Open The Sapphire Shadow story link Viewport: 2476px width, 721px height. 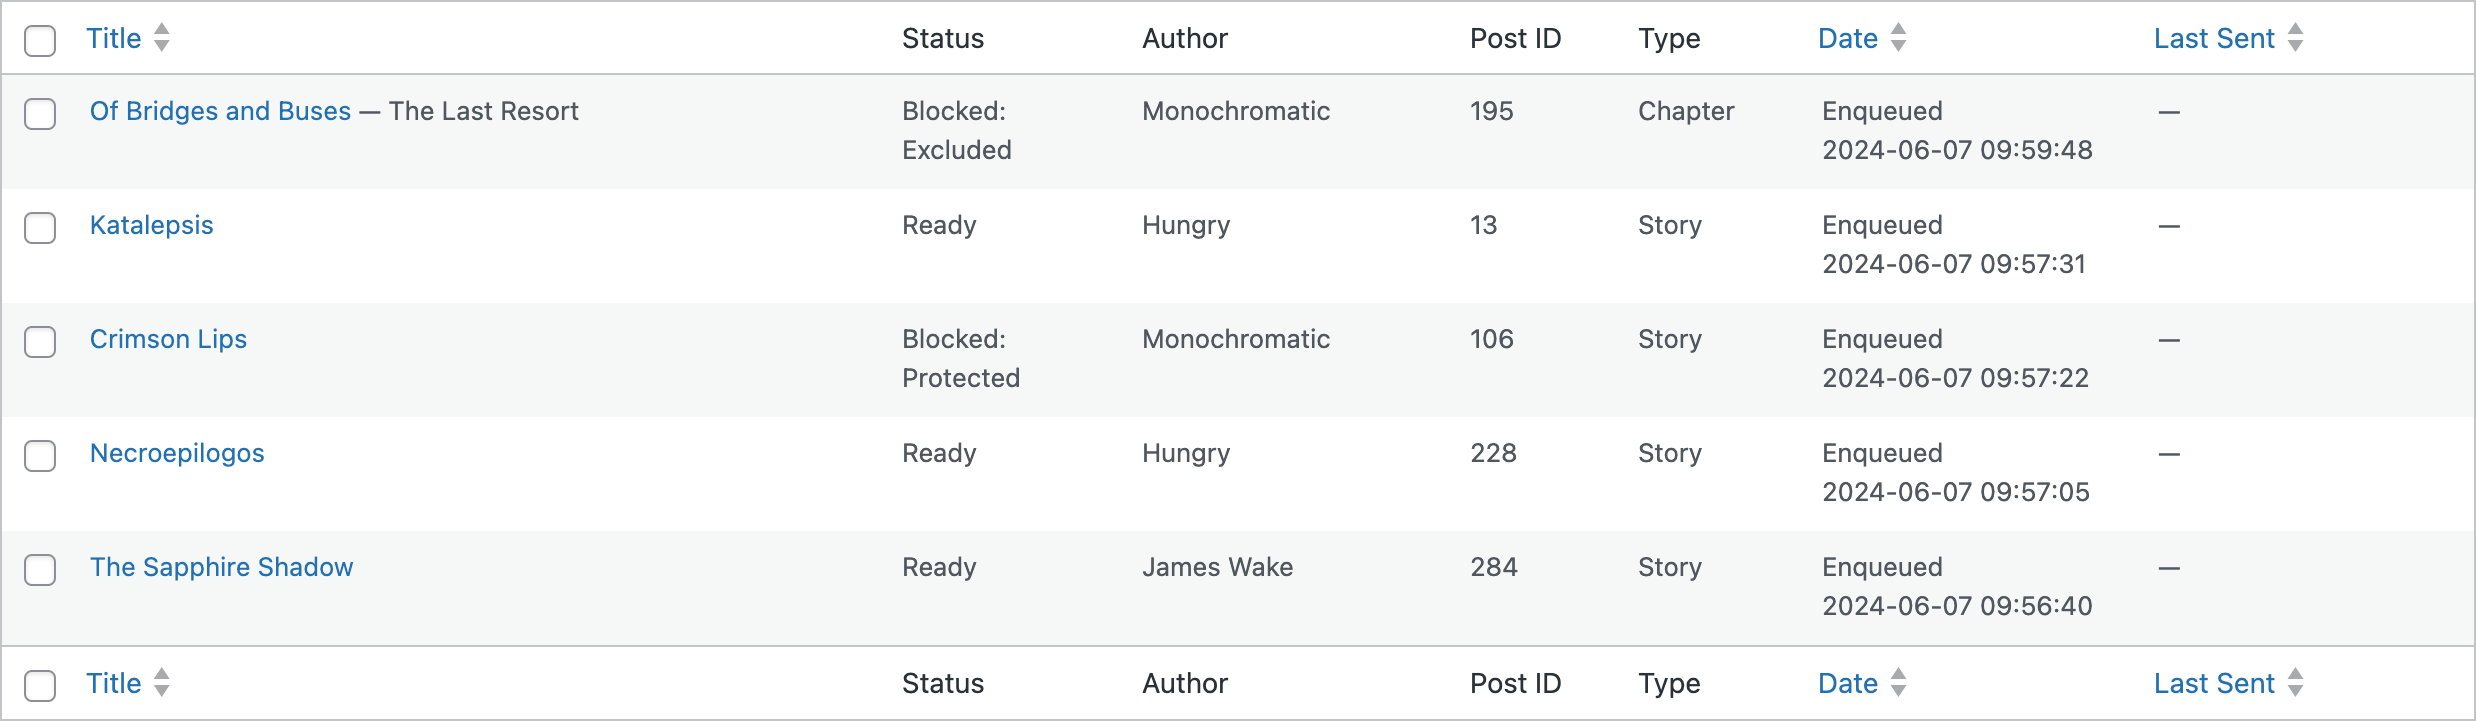pos(221,567)
